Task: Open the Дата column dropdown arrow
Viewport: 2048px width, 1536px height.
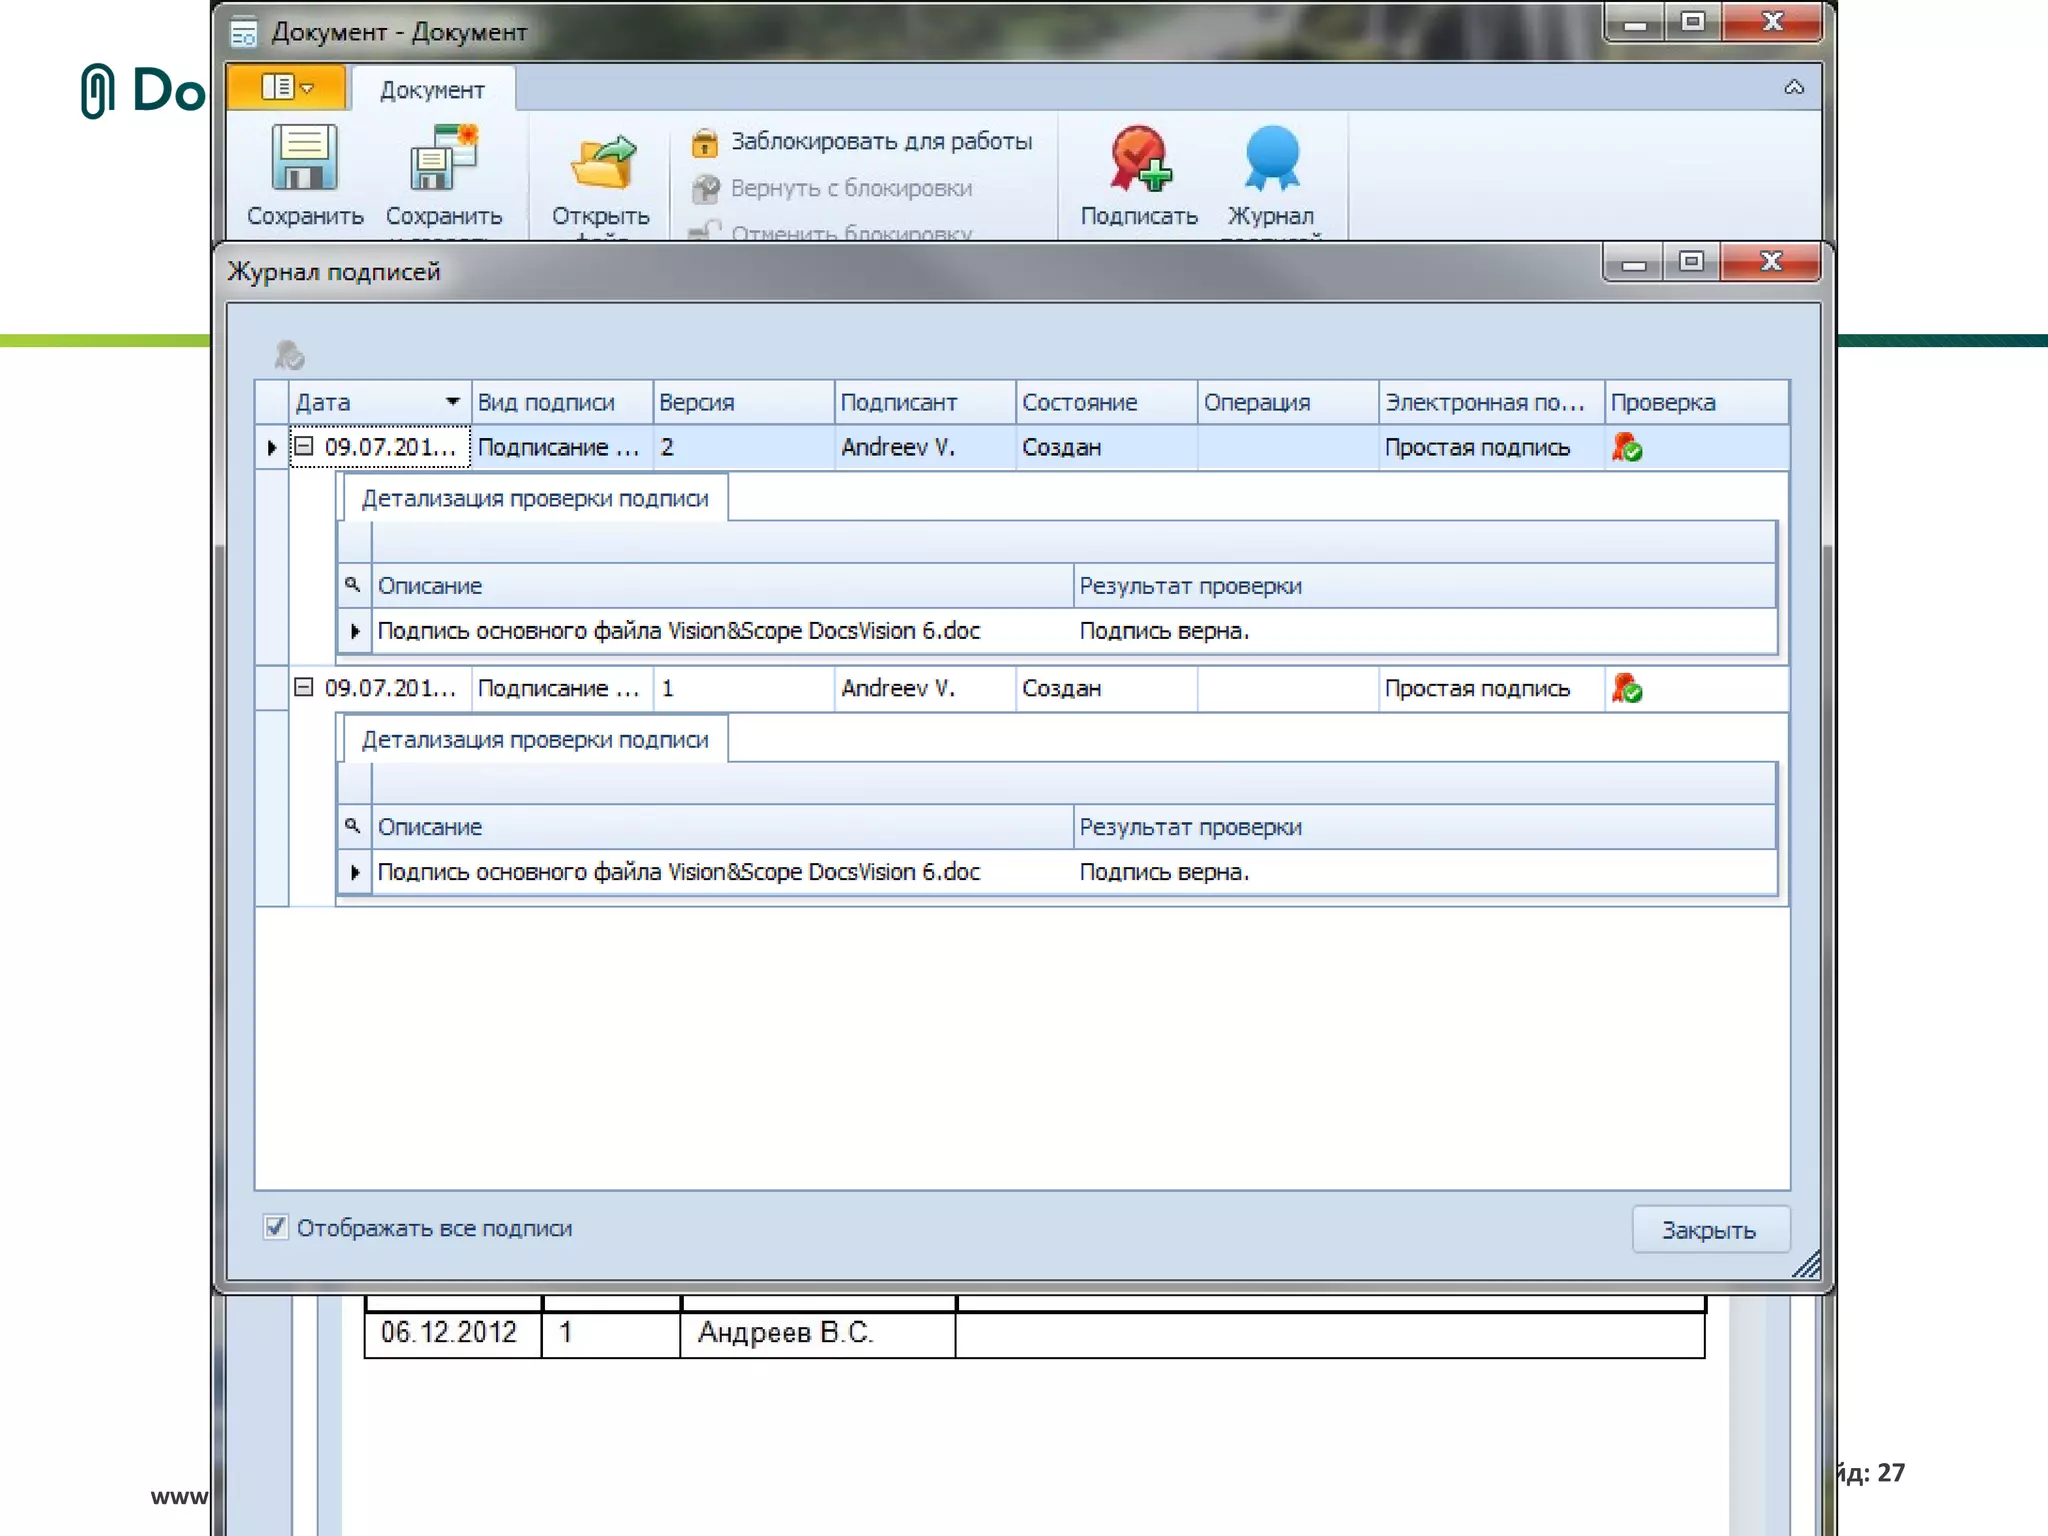Action: coord(452,402)
